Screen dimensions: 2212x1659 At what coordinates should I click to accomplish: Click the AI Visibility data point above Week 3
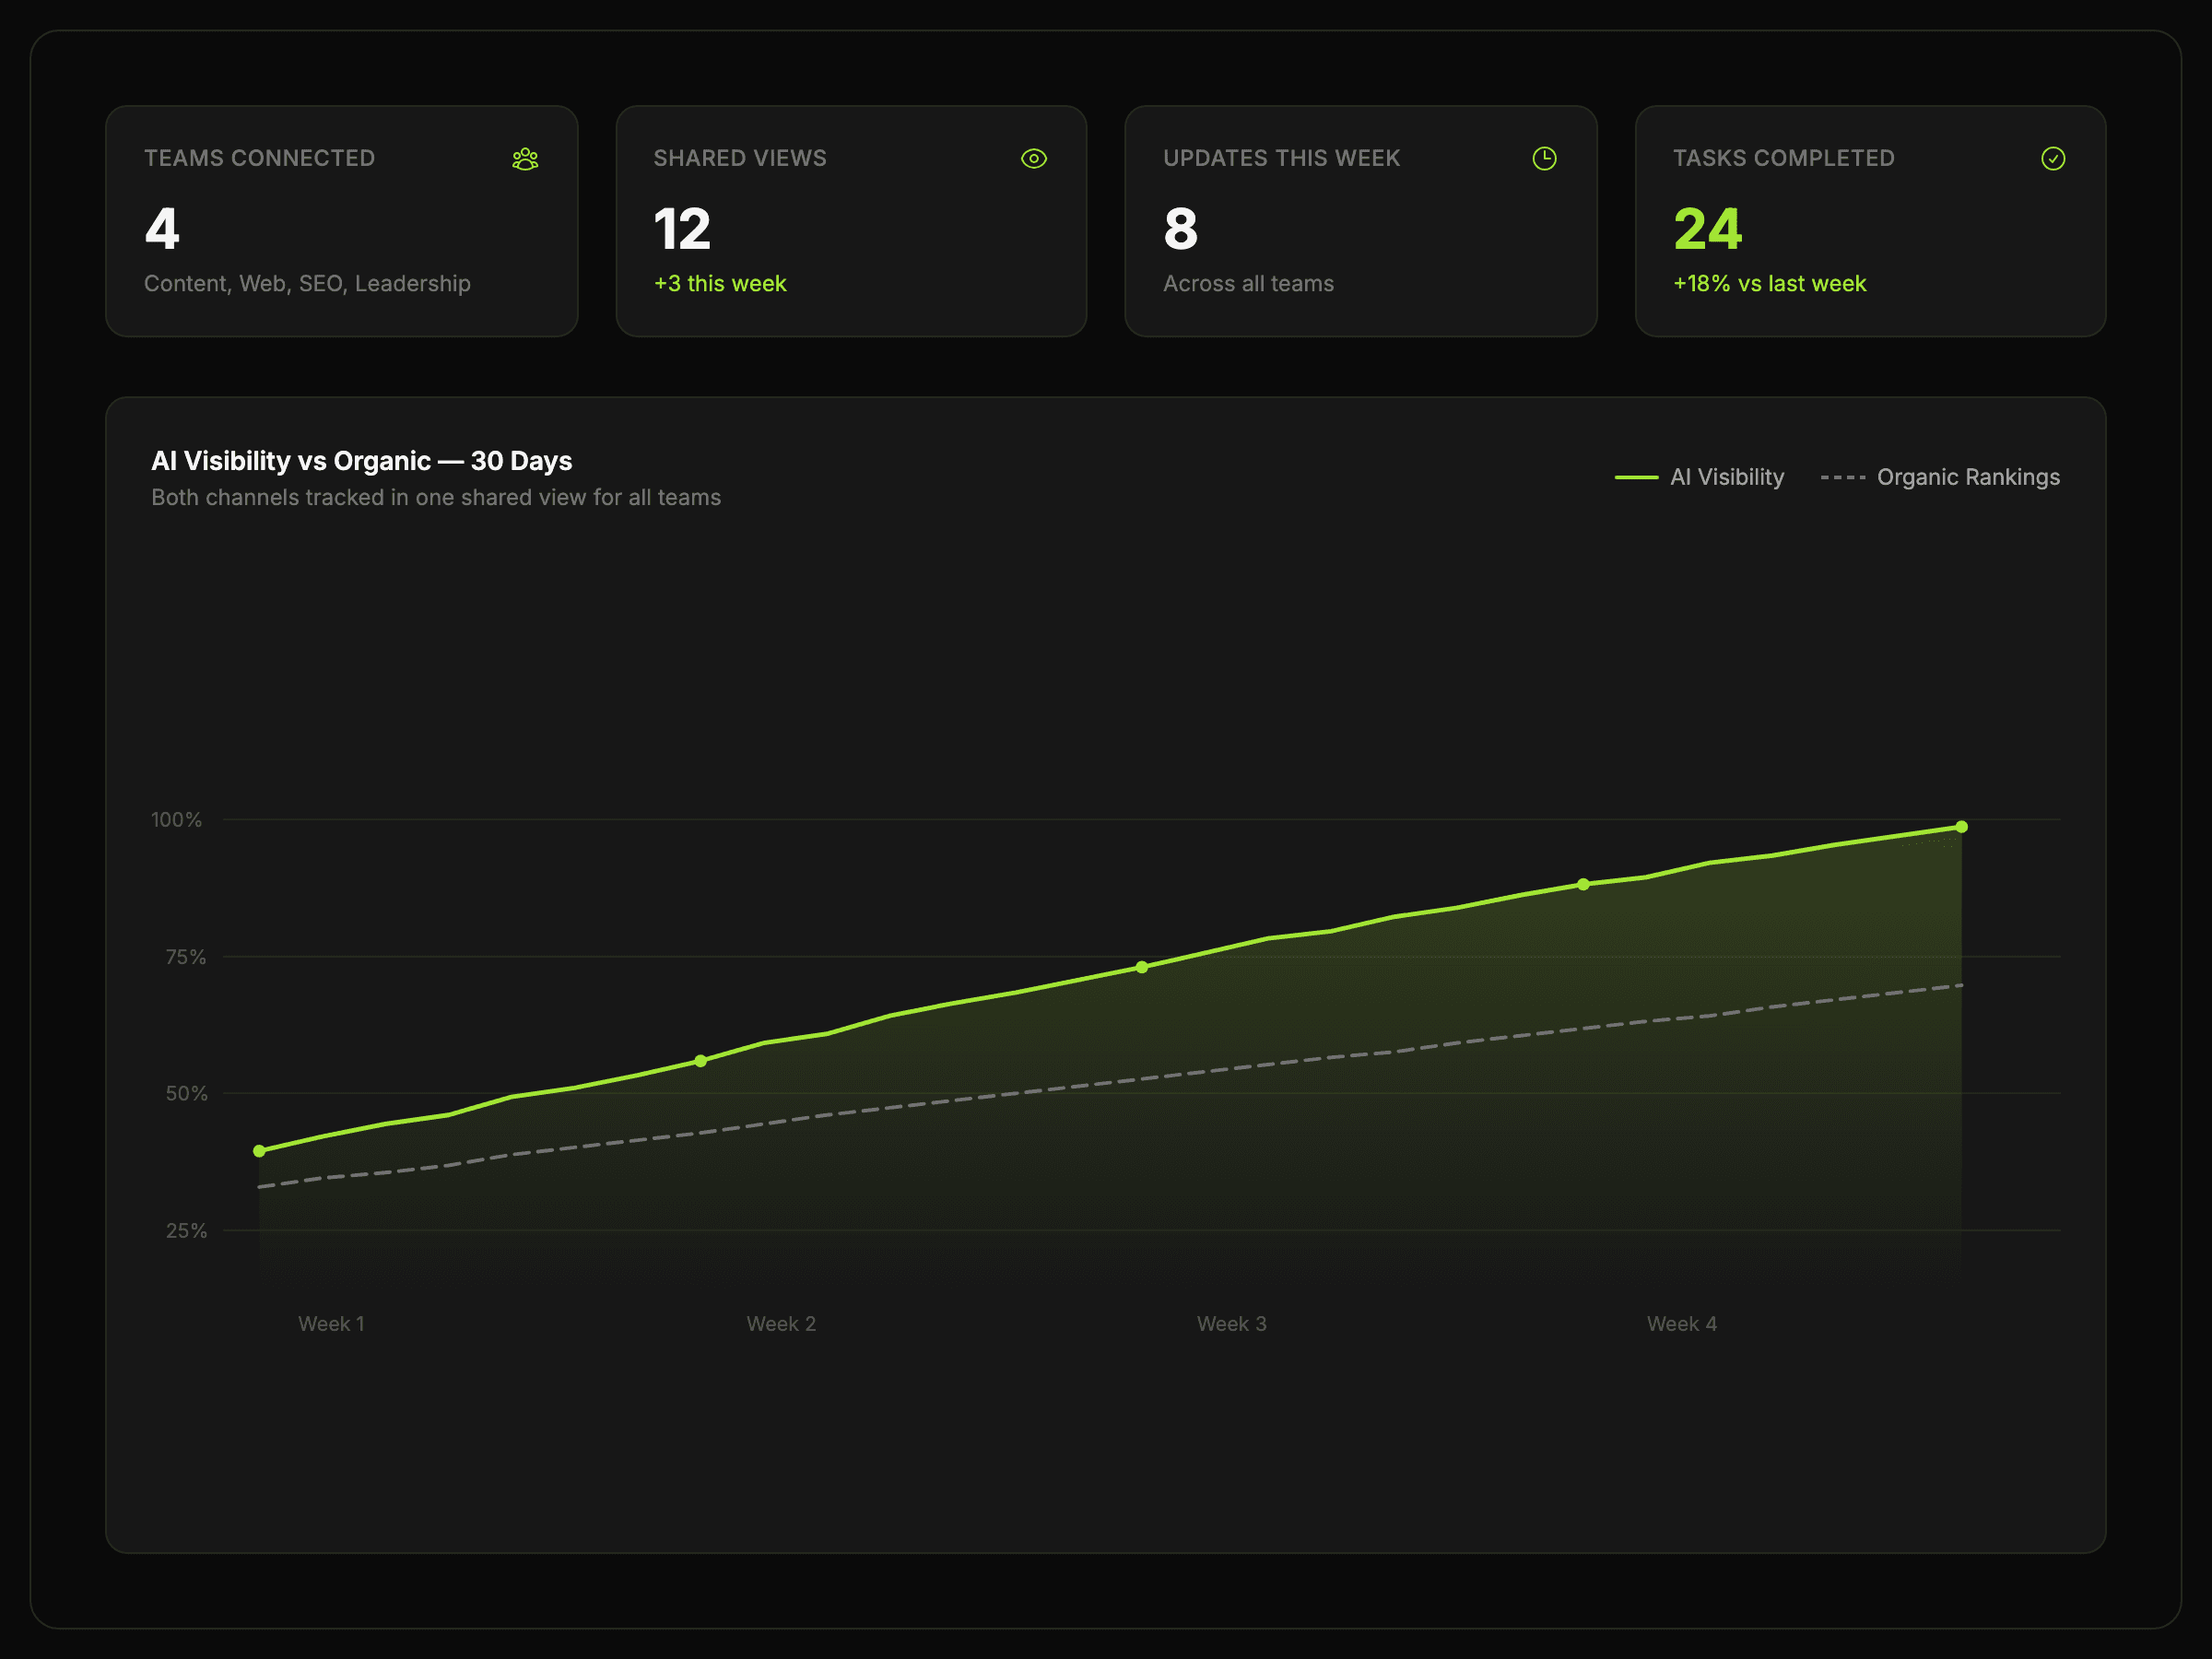1142,967
